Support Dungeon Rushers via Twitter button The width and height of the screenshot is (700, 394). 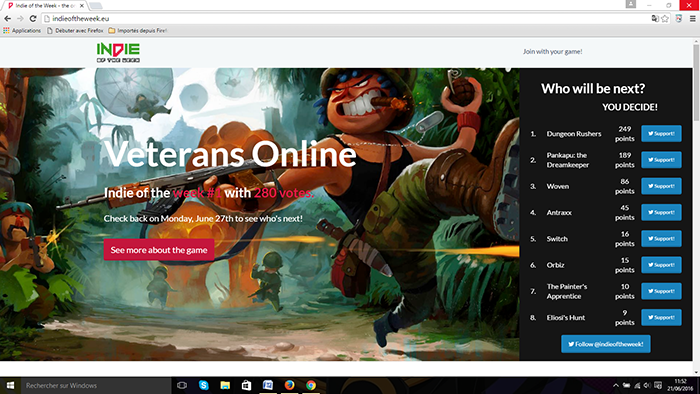[x=661, y=133]
